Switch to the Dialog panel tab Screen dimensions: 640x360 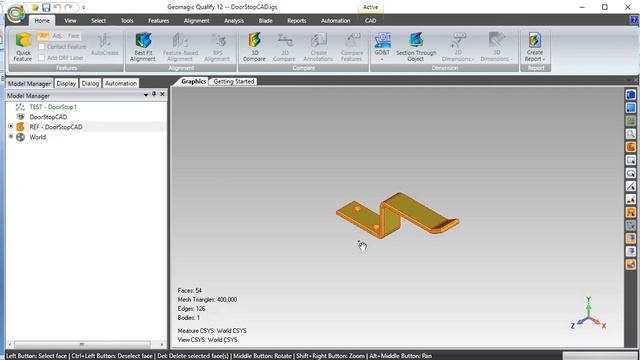90,83
